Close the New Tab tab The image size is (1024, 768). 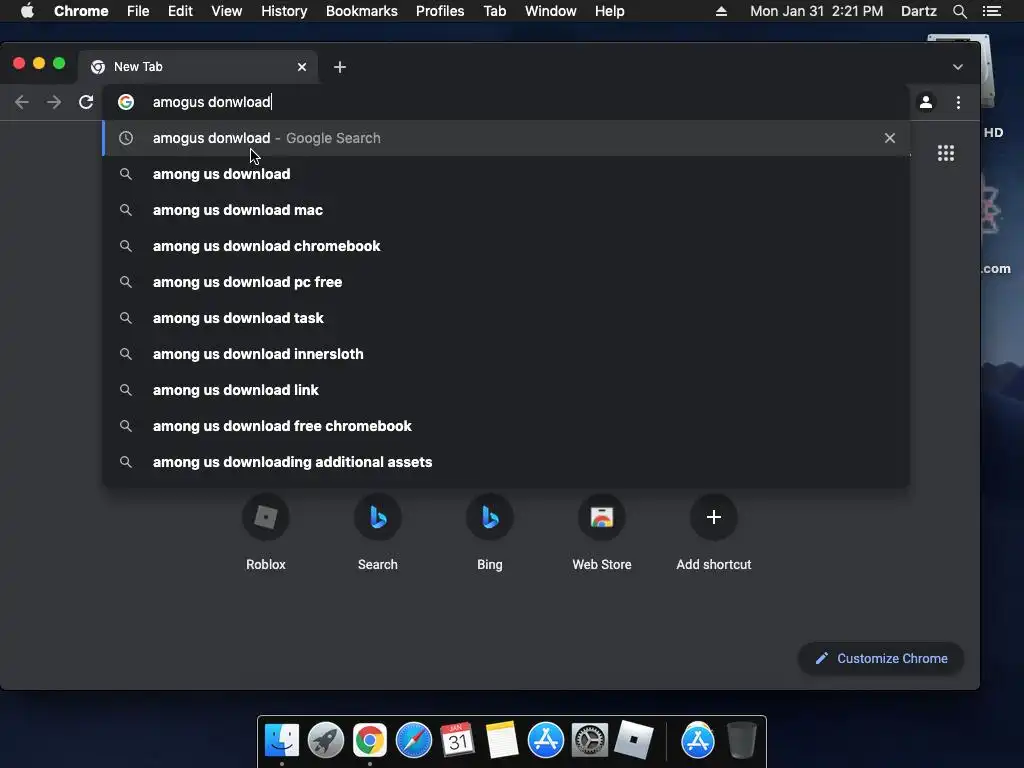pos(302,67)
